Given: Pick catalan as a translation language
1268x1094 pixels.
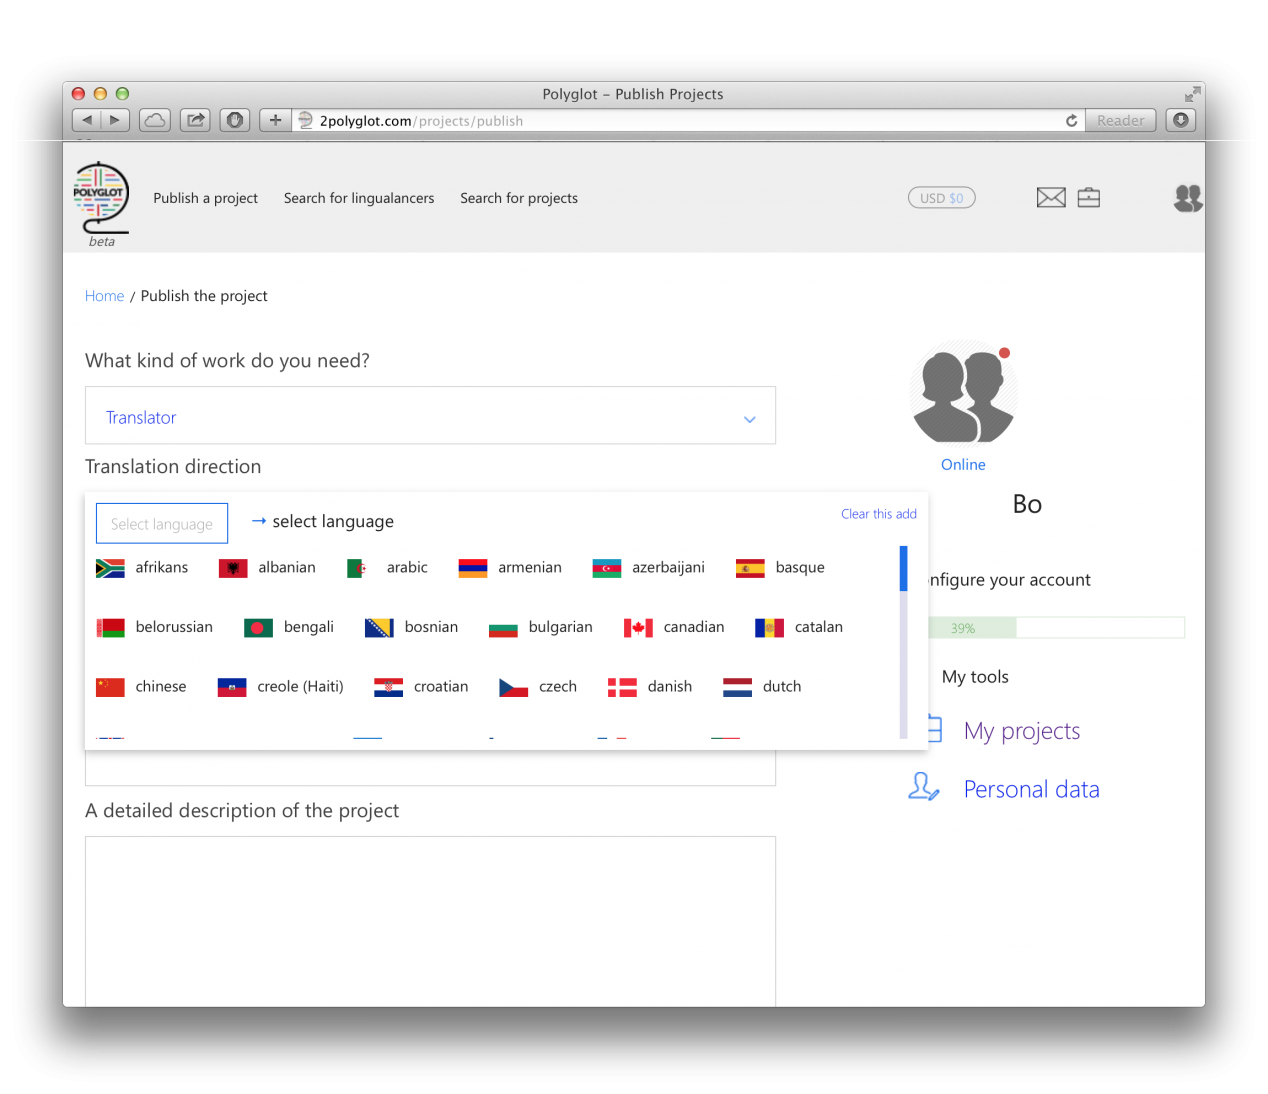Looking at the screenshot, I should (818, 627).
